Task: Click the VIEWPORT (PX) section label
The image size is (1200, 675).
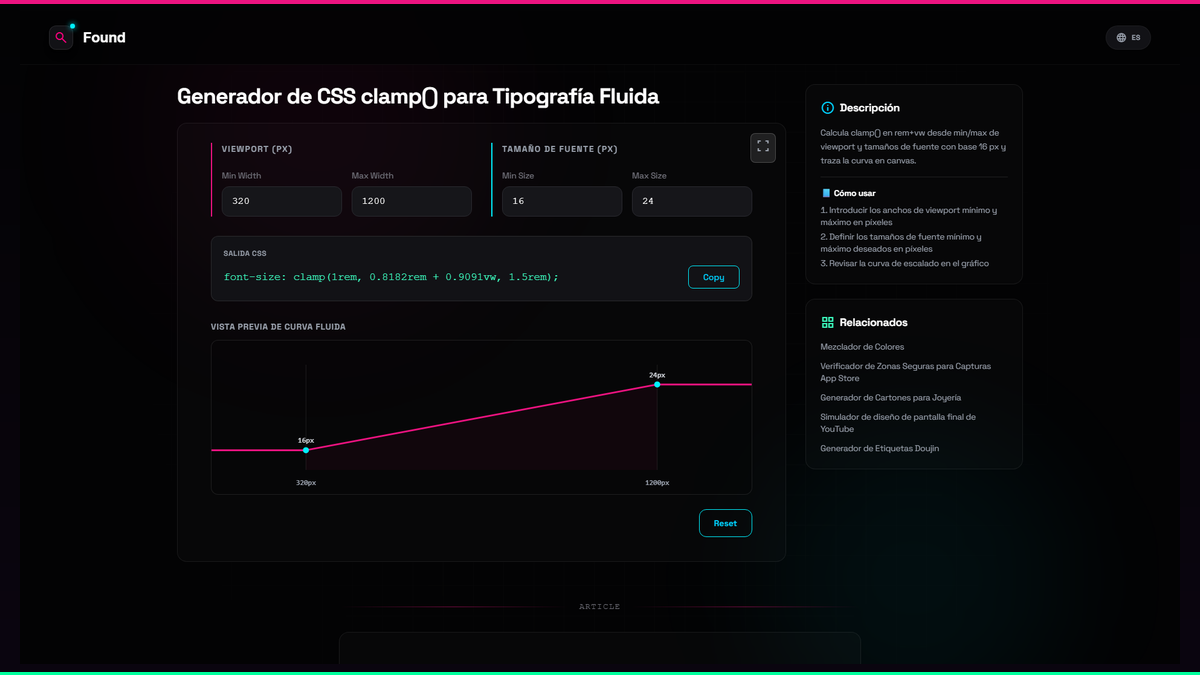Action: point(257,149)
